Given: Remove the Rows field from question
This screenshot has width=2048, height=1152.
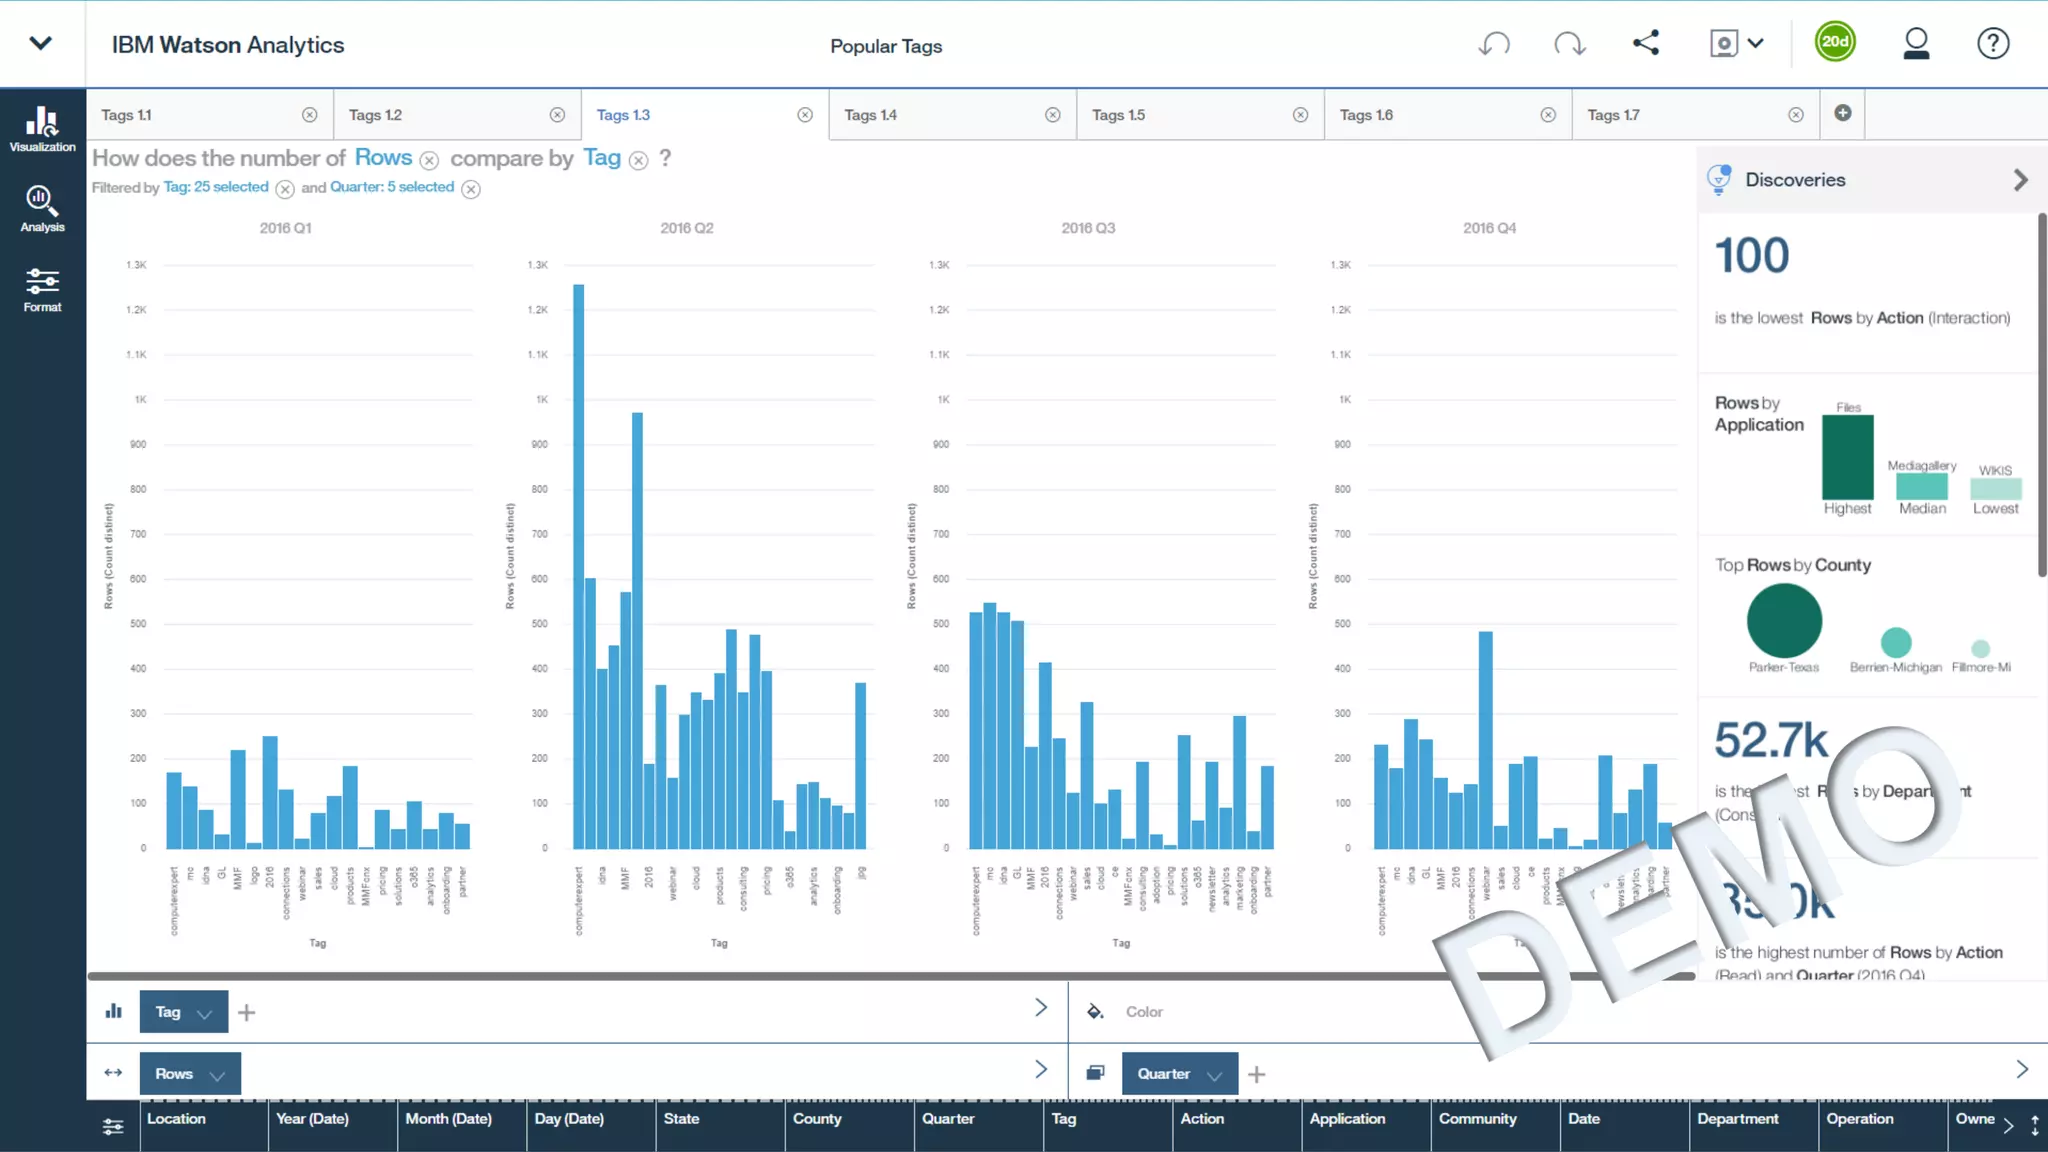Looking at the screenshot, I should [x=429, y=161].
